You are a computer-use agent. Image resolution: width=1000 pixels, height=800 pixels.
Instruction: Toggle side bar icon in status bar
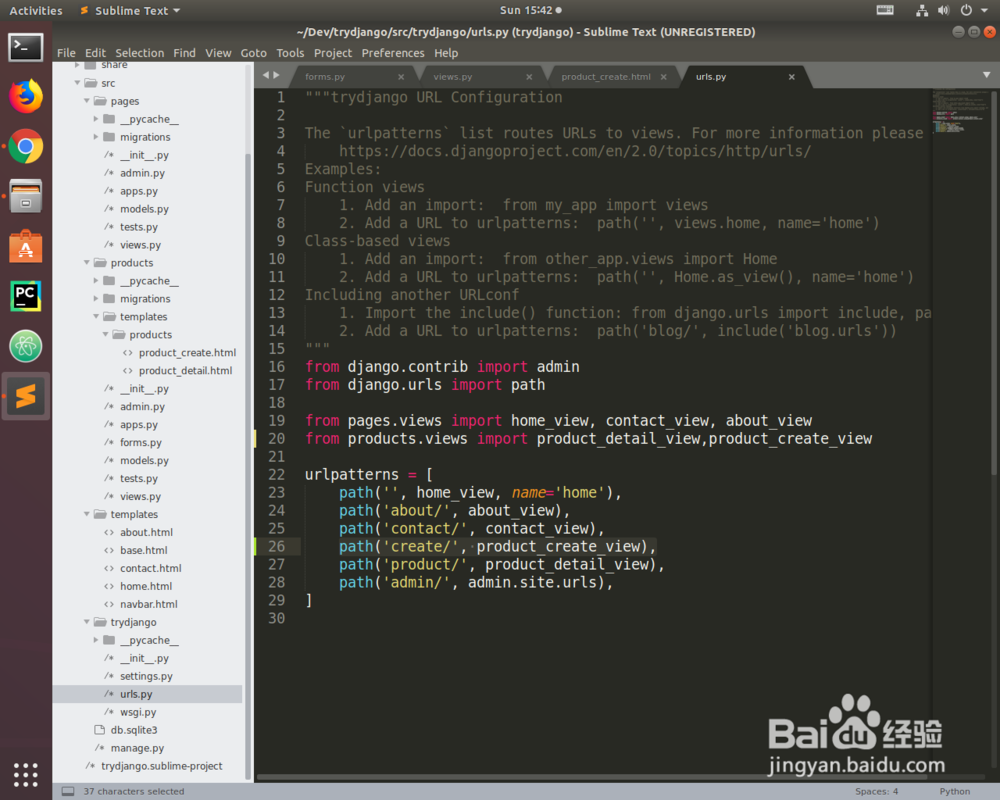click(68, 791)
